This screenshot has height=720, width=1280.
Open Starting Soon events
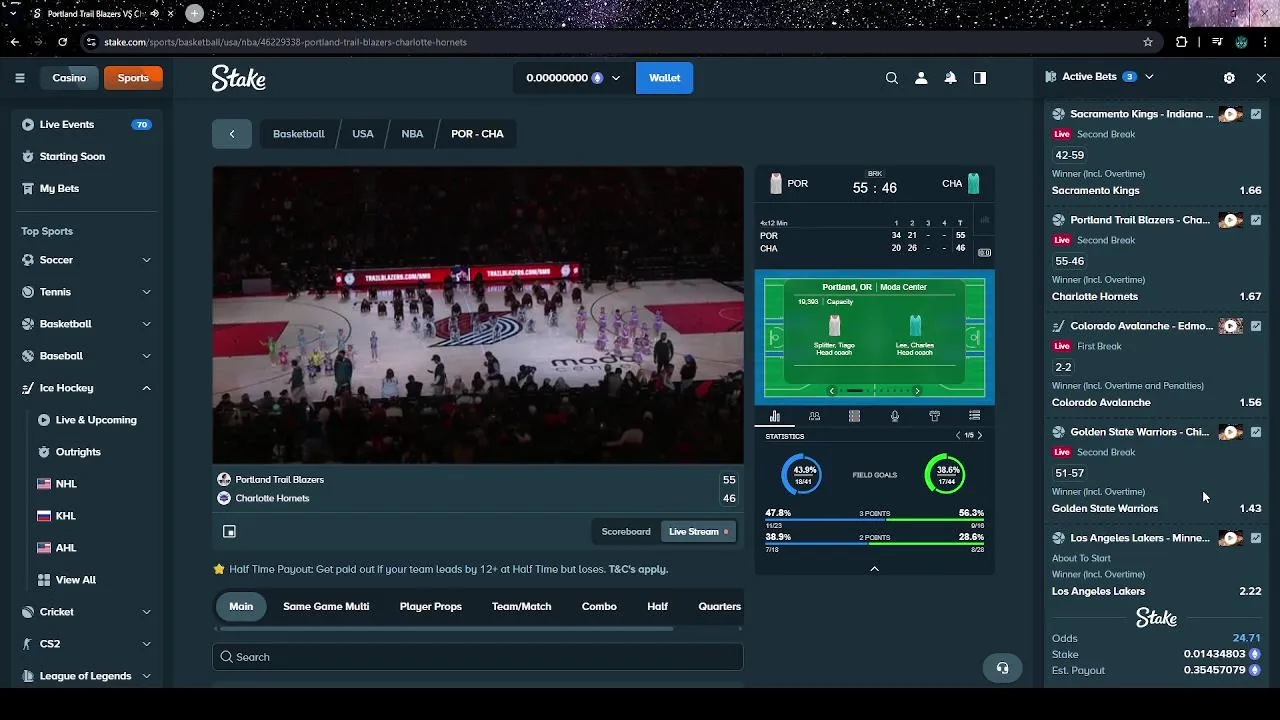(x=85, y=156)
